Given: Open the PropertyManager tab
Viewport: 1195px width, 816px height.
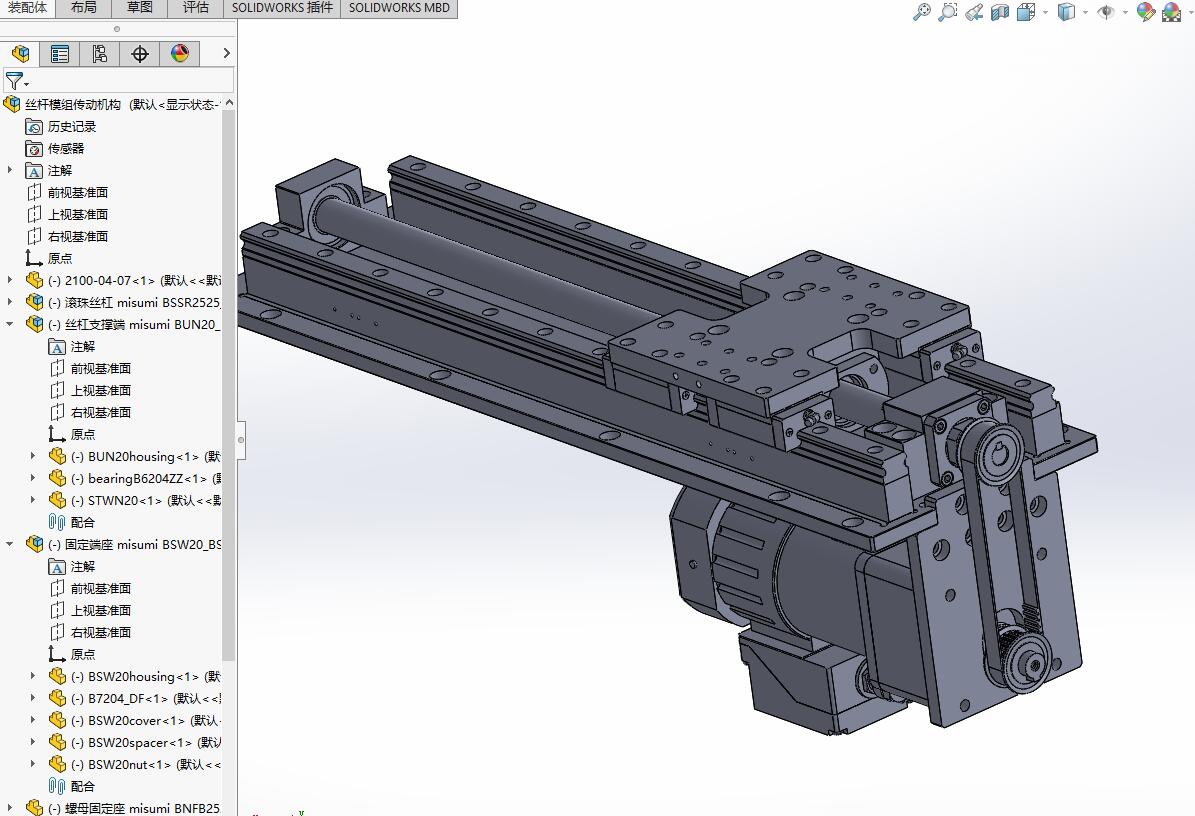Looking at the screenshot, I should pos(59,53).
